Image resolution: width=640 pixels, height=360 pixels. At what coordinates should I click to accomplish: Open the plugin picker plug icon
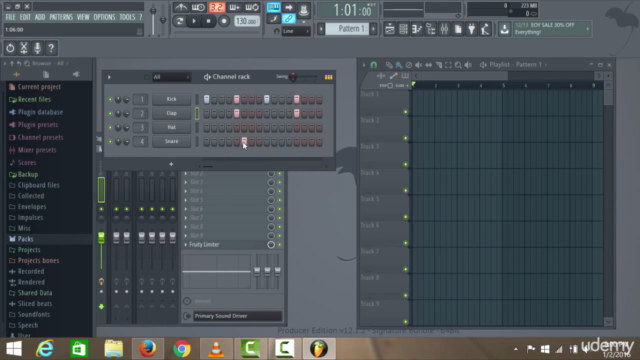point(471,29)
